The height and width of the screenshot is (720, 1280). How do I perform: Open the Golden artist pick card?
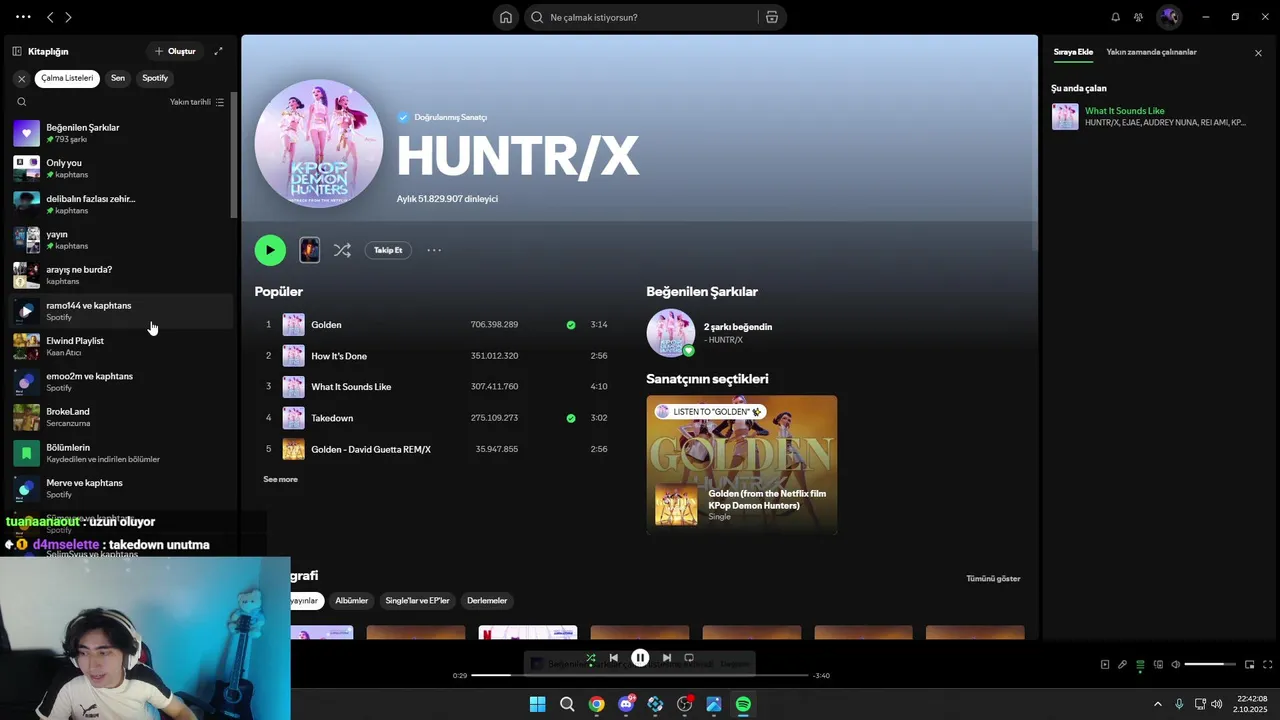pos(742,465)
